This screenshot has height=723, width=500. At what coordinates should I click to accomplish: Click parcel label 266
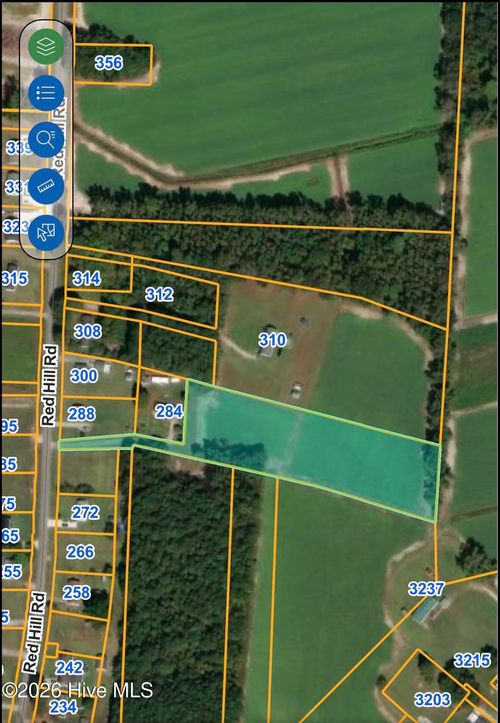(80, 551)
